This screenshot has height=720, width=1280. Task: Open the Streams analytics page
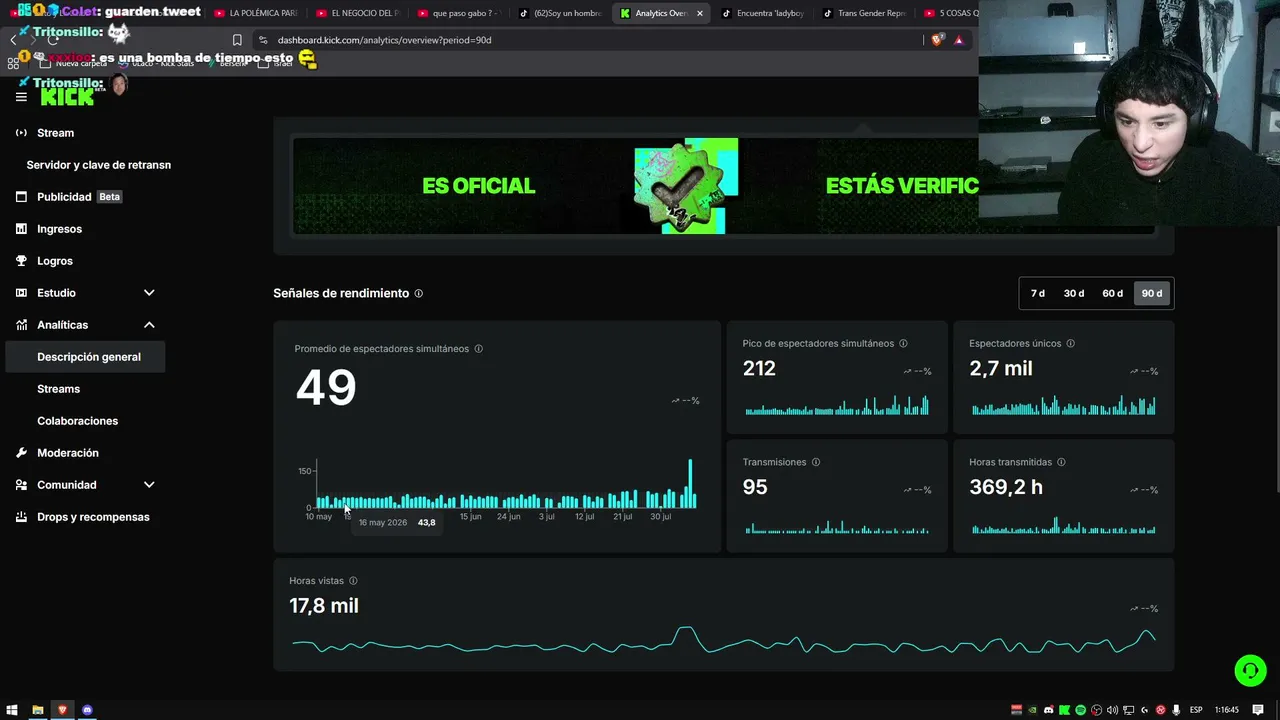tap(58, 389)
